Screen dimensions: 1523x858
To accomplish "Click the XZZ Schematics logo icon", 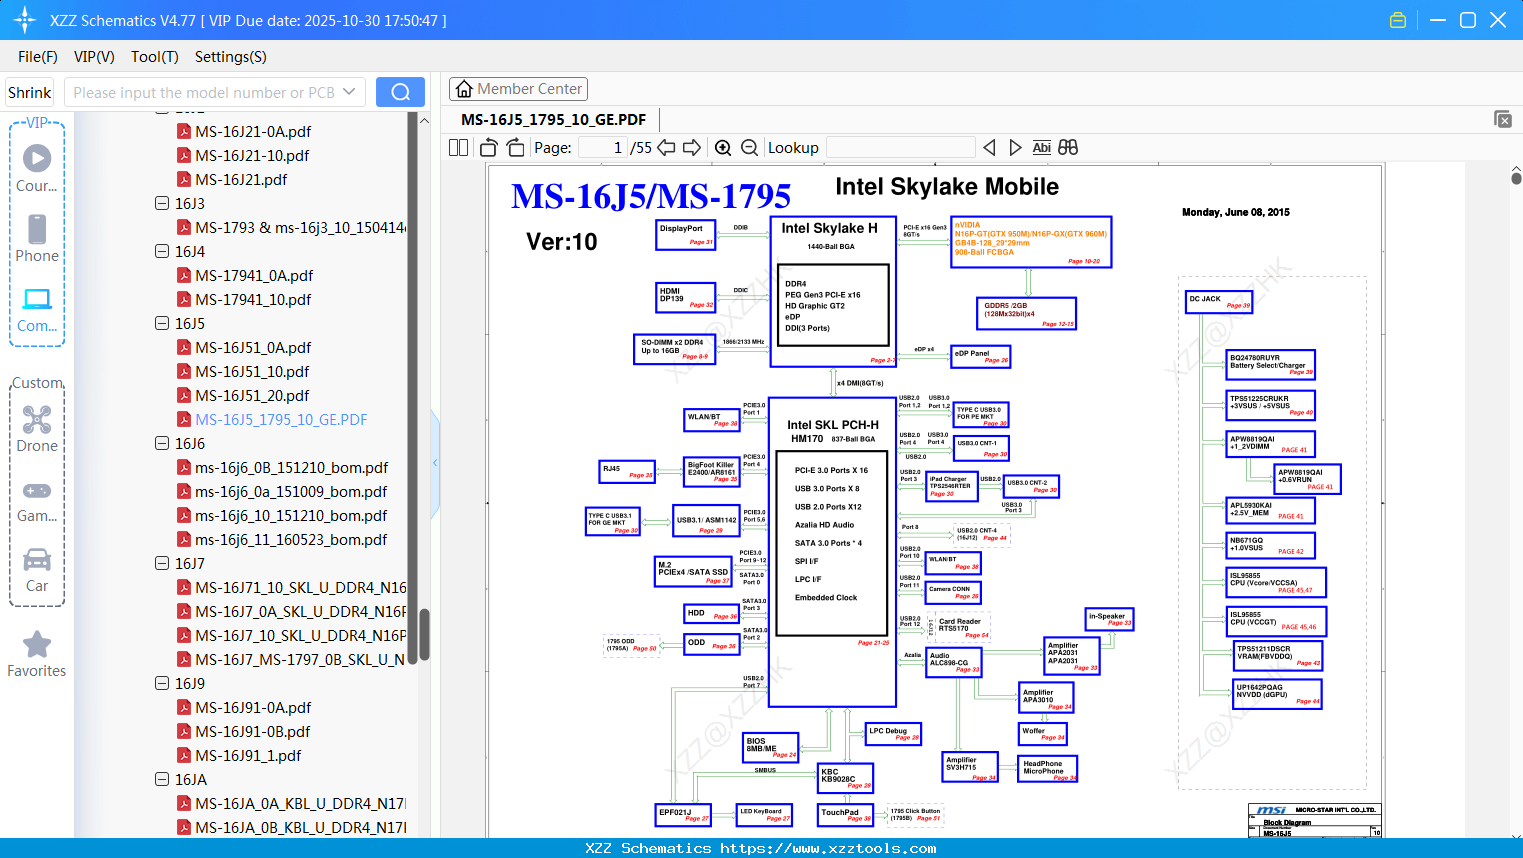I will (x=25, y=20).
